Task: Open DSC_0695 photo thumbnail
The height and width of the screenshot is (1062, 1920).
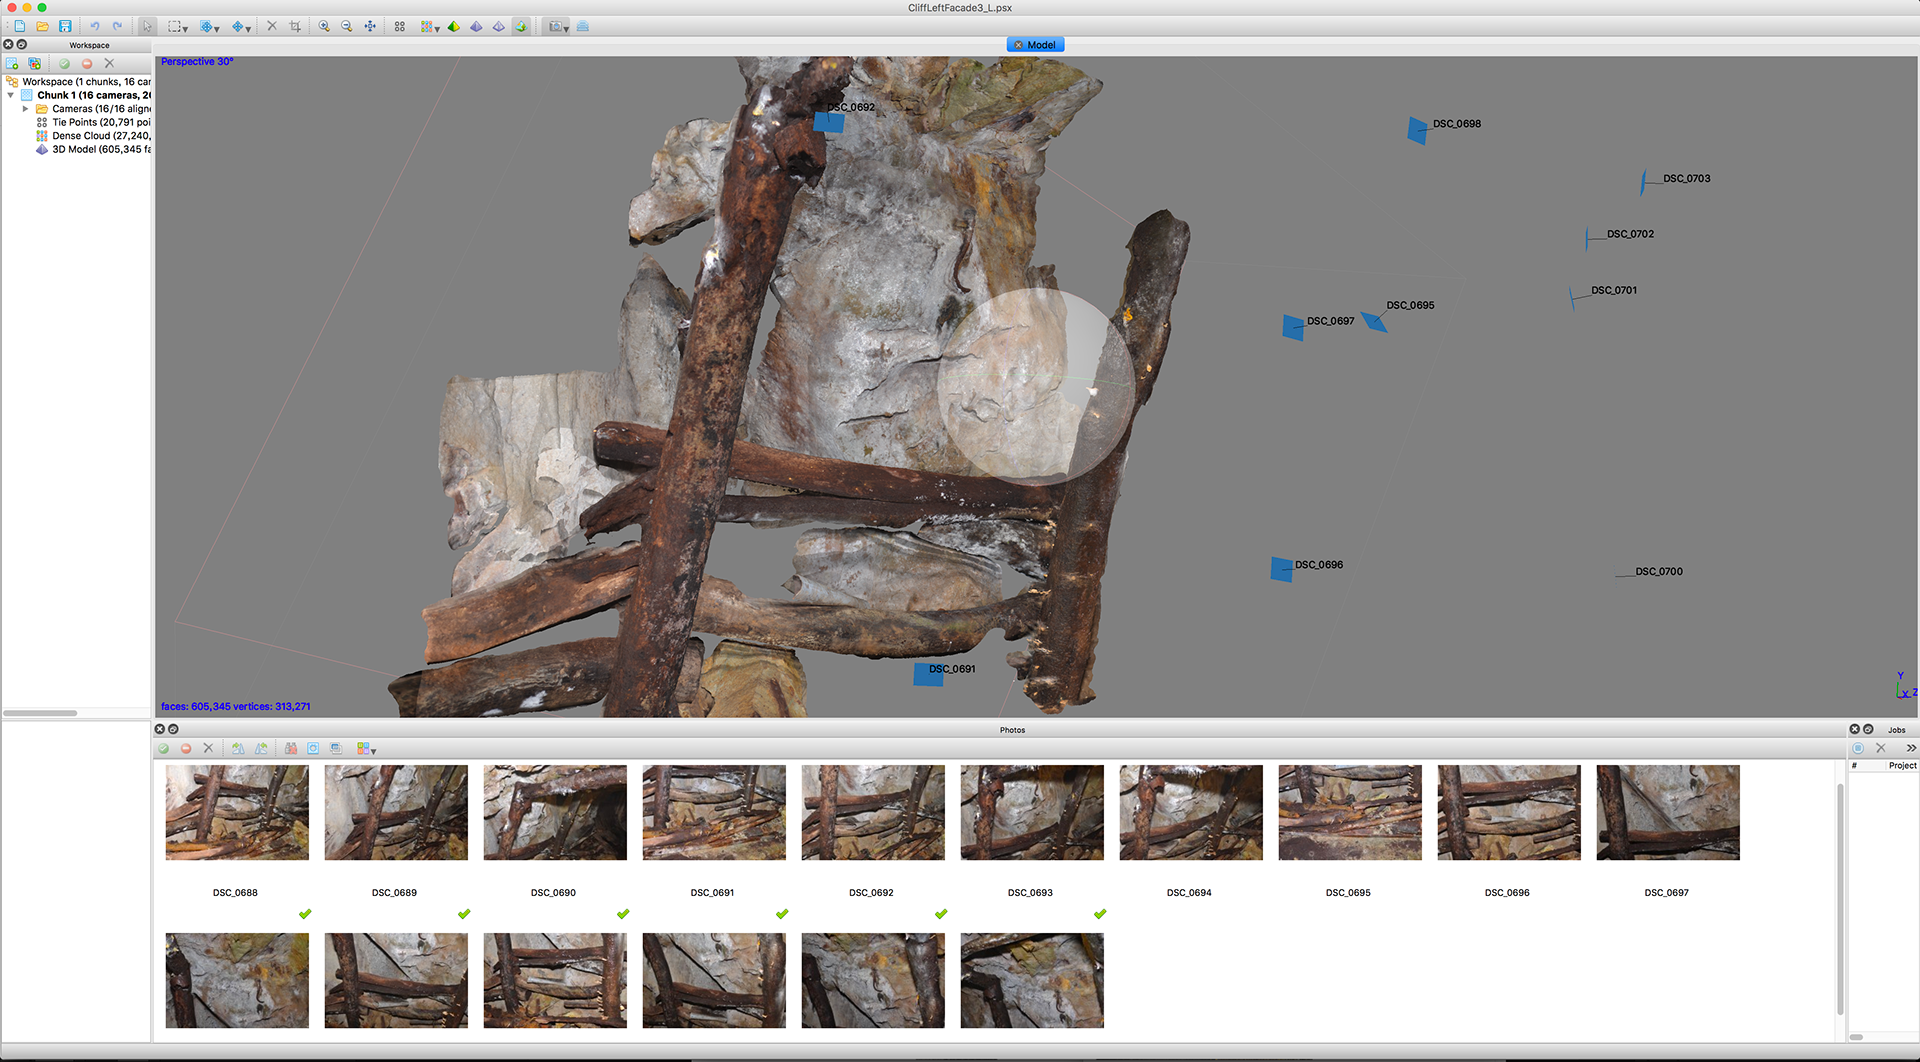Action: point(1350,812)
